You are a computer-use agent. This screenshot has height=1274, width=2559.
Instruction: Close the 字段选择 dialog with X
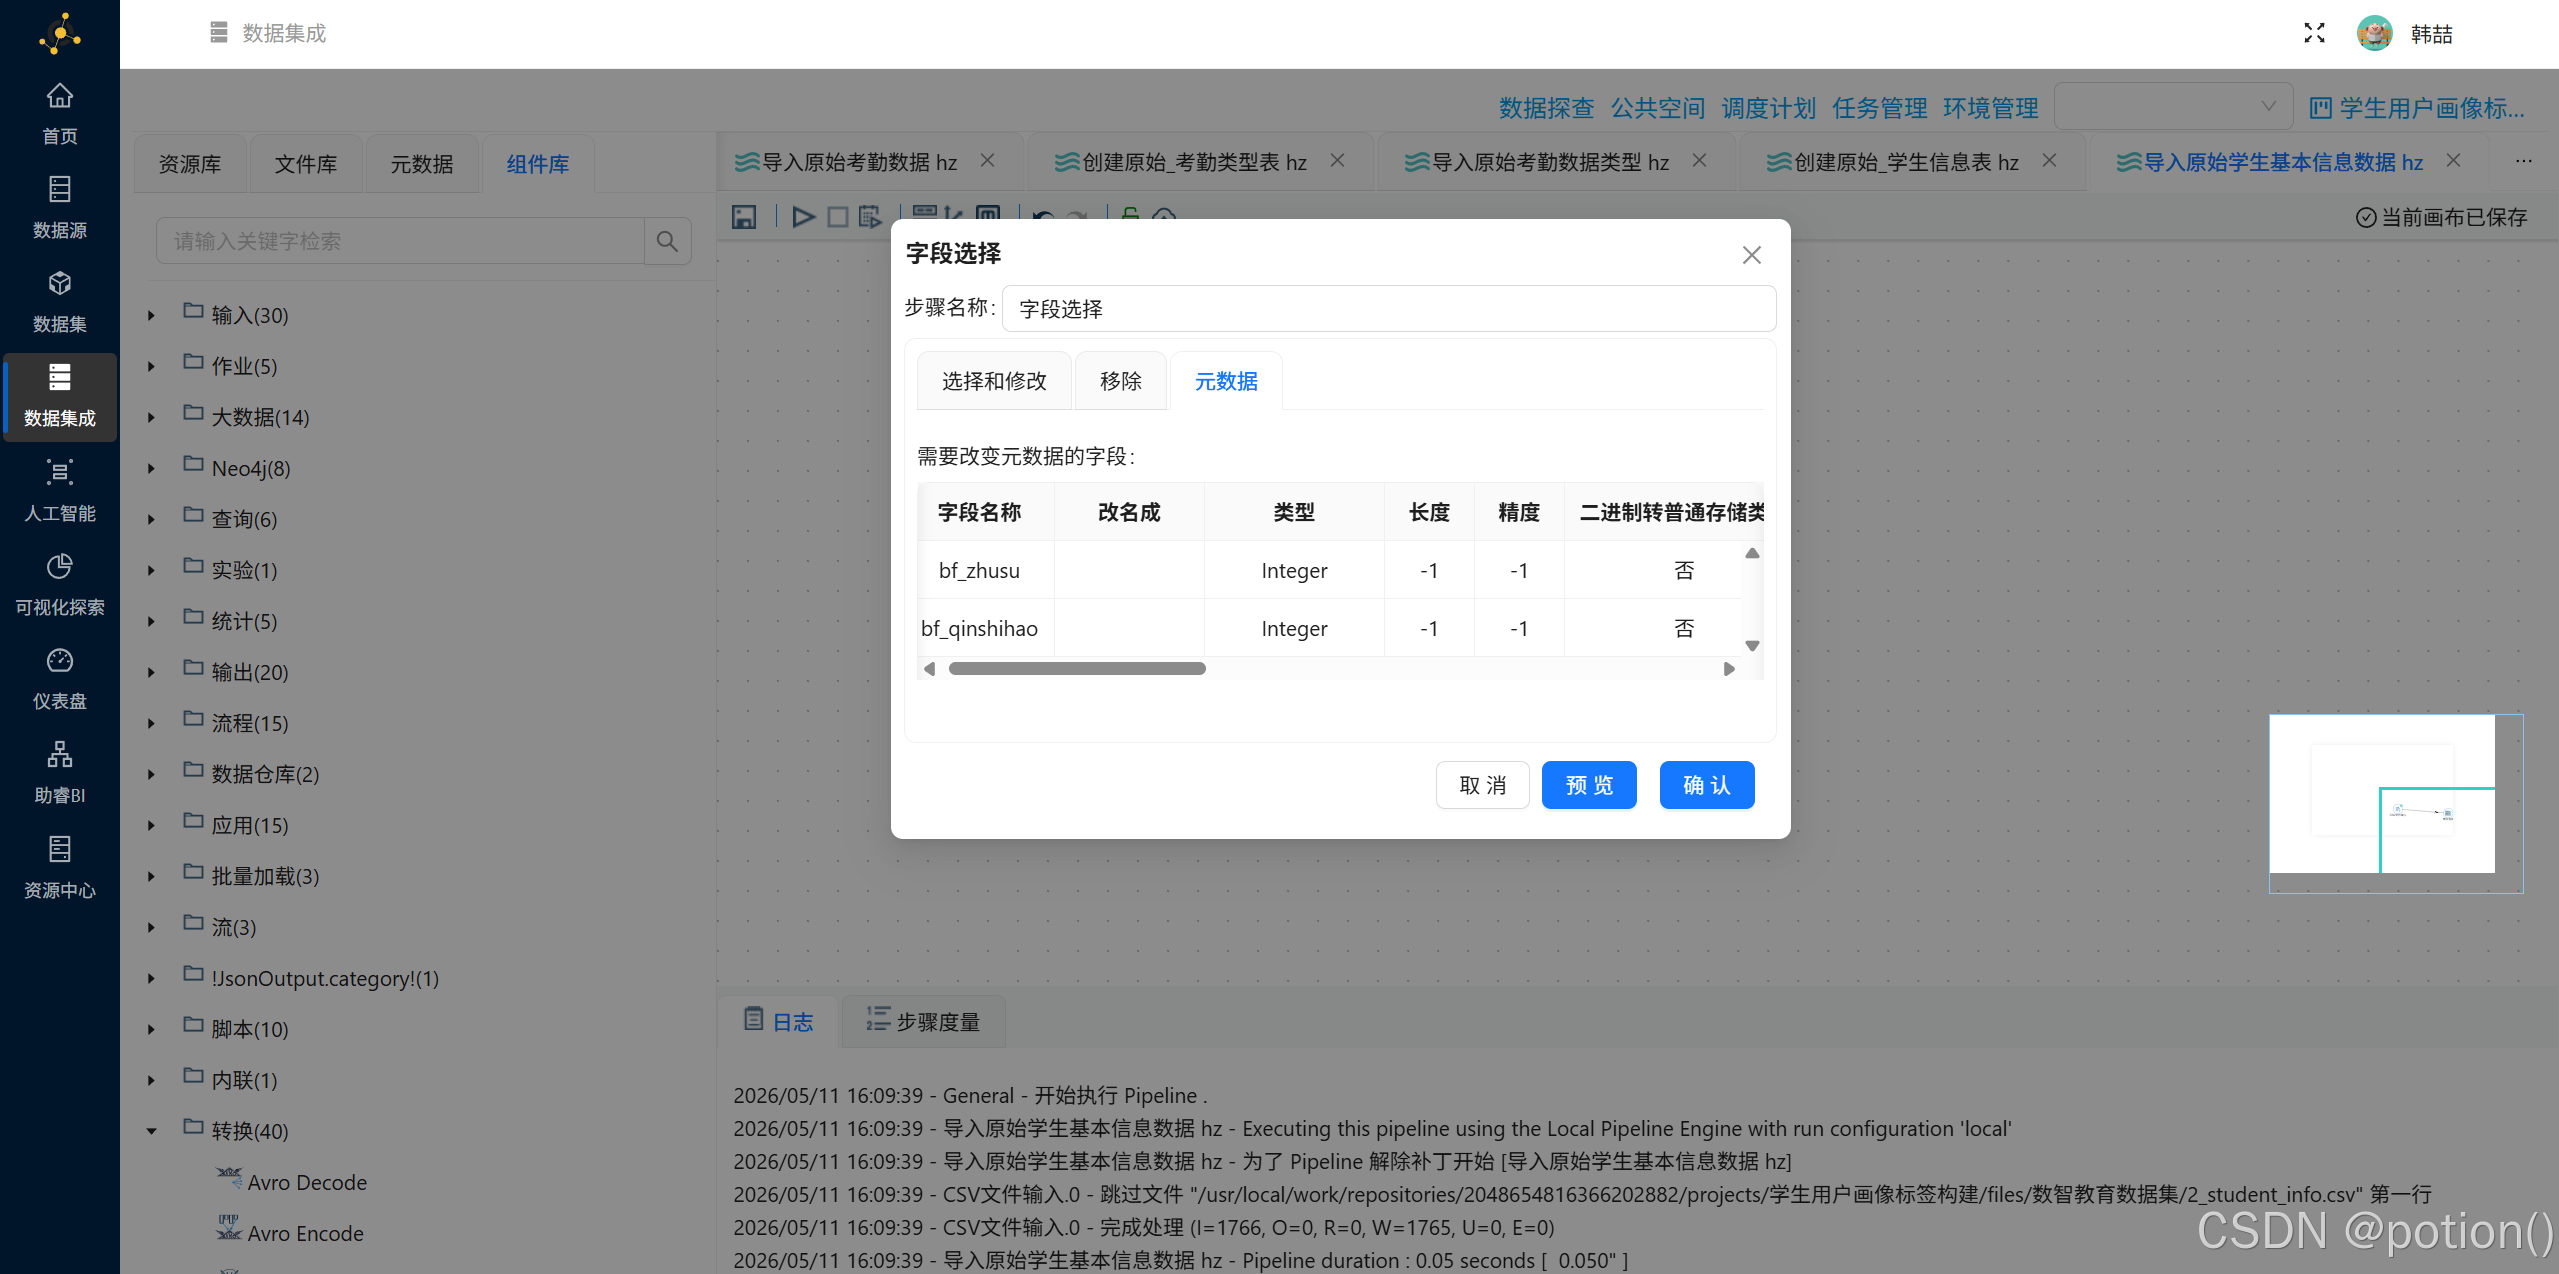[1751, 255]
